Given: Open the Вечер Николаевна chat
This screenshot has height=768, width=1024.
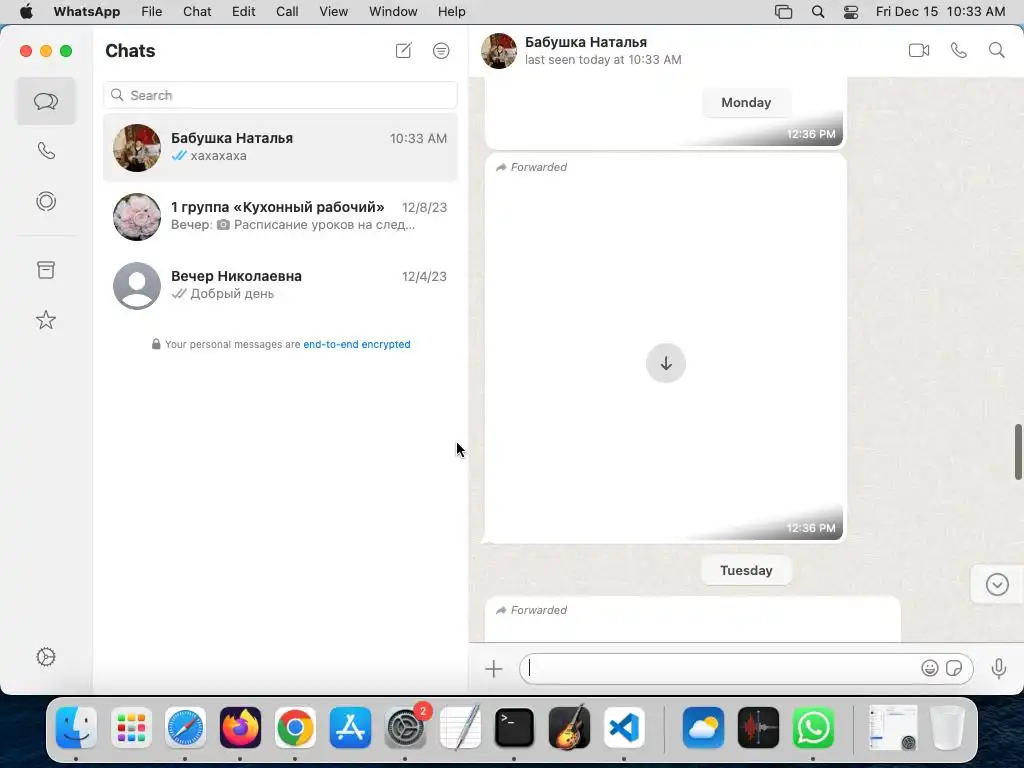Looking at the screenshot, I should 280,285.
